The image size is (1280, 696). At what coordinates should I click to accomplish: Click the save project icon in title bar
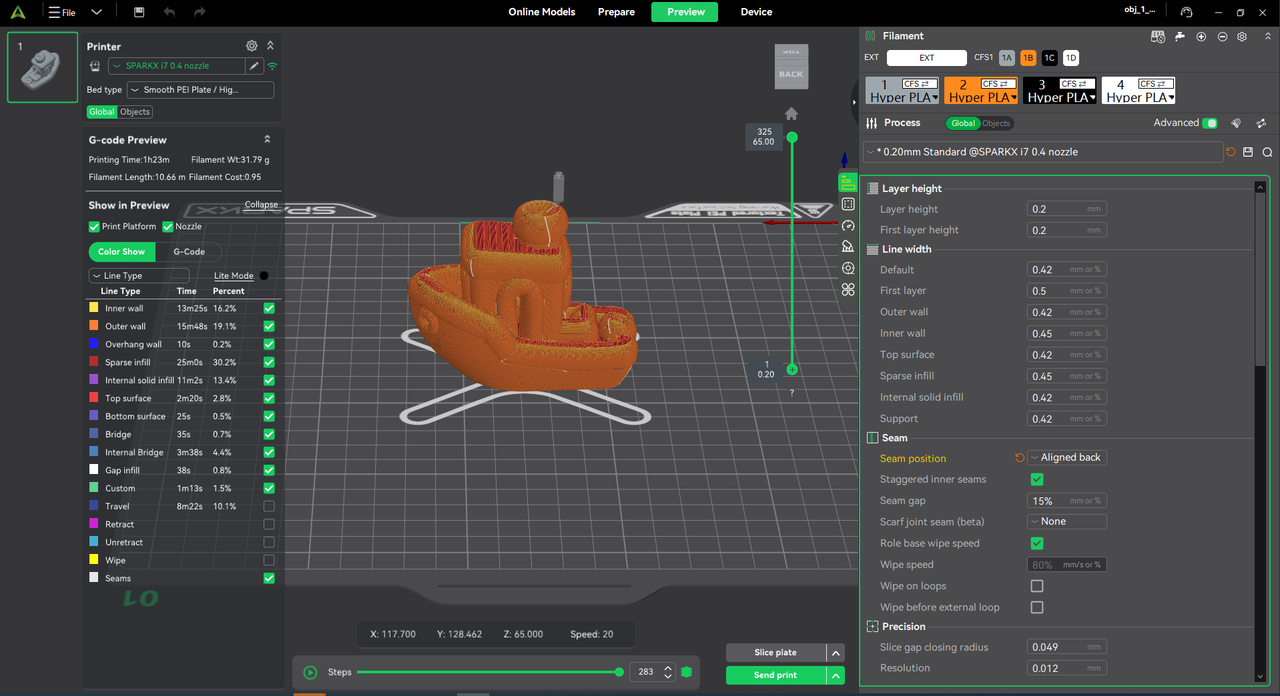click(x=139, y=12)
